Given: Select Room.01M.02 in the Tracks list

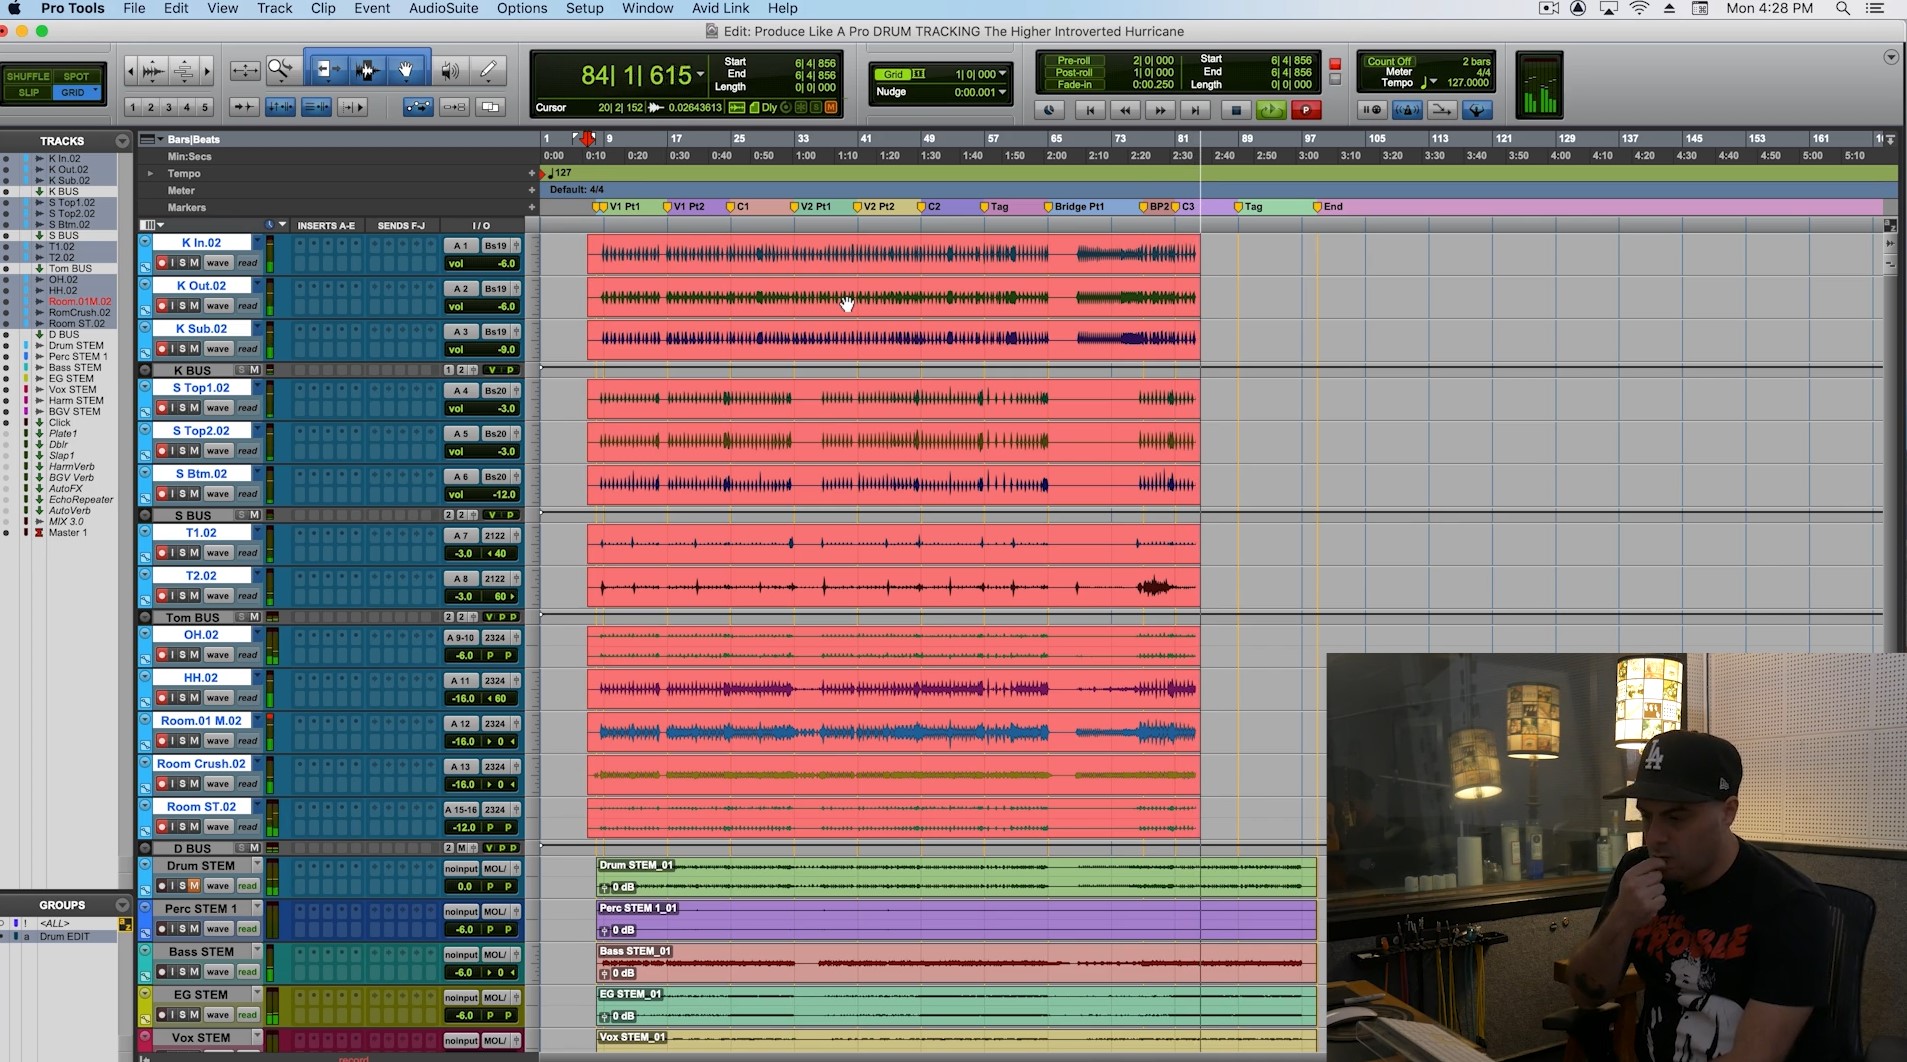Looking at the screenshot, I should [x=80, y=302].
